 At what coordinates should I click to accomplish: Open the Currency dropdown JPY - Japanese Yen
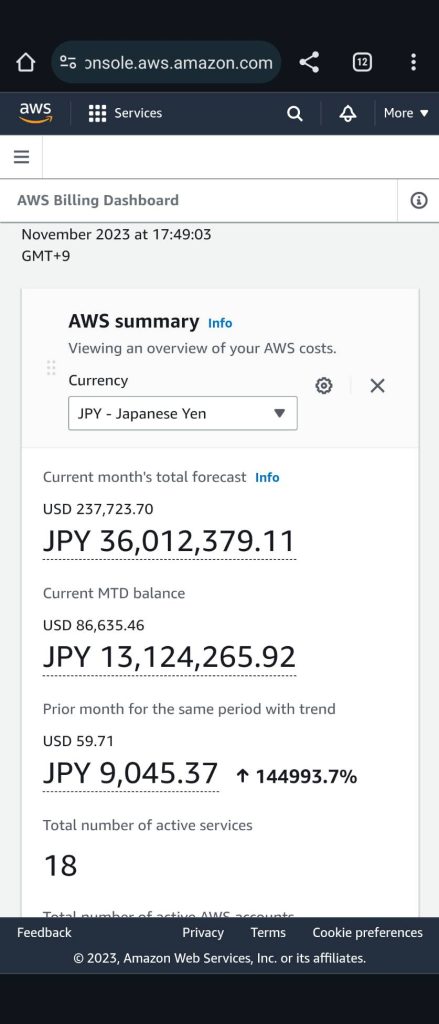[183, 413]
